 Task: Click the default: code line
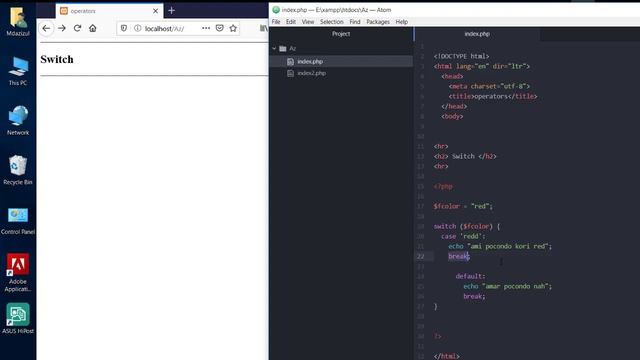[x=470, y=276]
